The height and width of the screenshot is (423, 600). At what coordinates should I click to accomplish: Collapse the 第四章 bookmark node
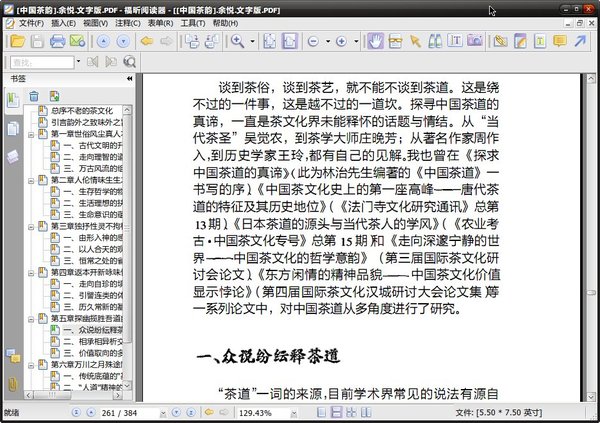coord(31,273)
